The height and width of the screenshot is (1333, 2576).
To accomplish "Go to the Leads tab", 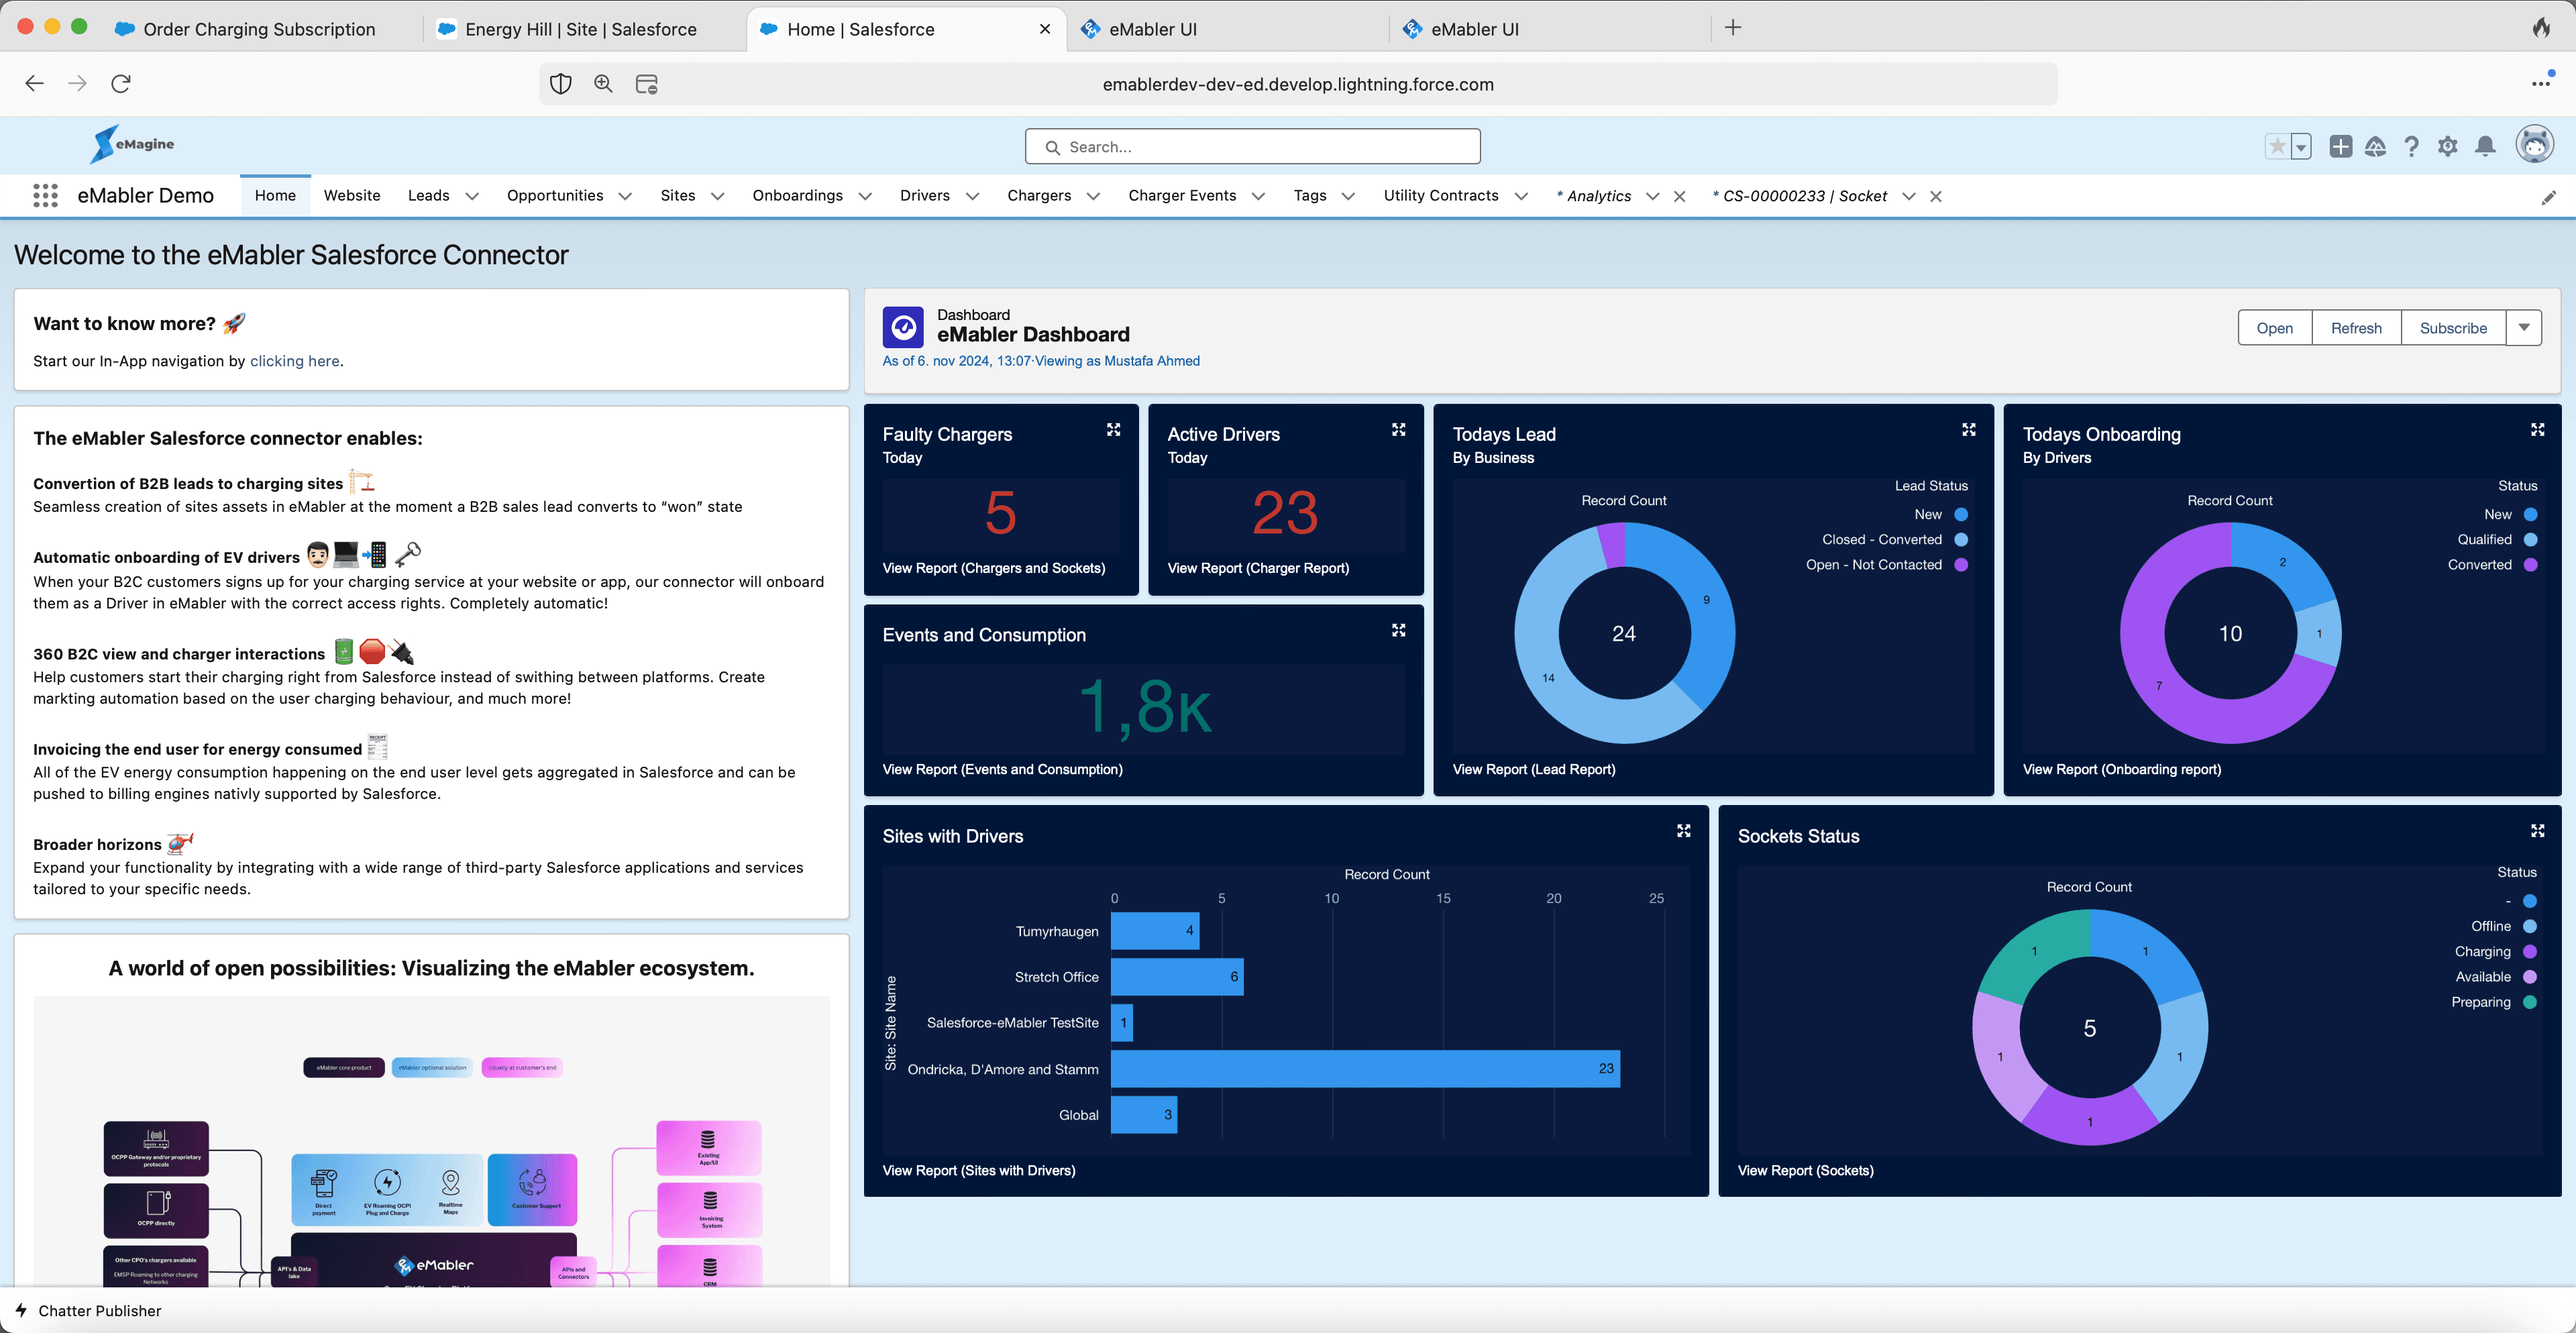I will 428,196.
